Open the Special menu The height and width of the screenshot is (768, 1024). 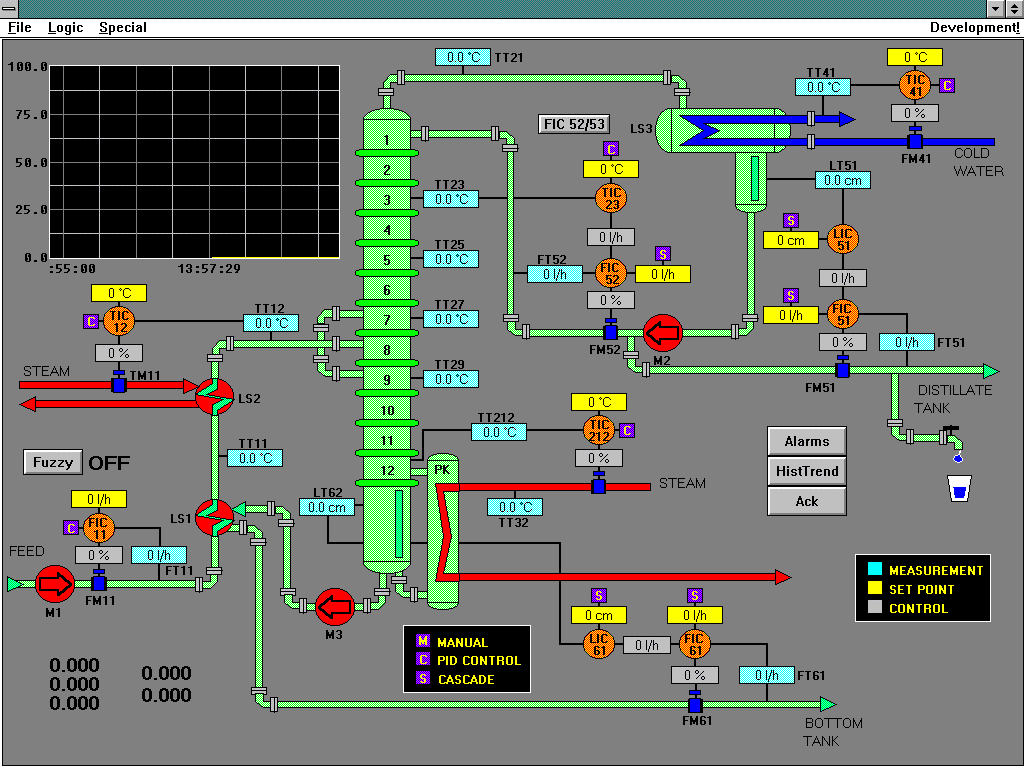[122, 27]
